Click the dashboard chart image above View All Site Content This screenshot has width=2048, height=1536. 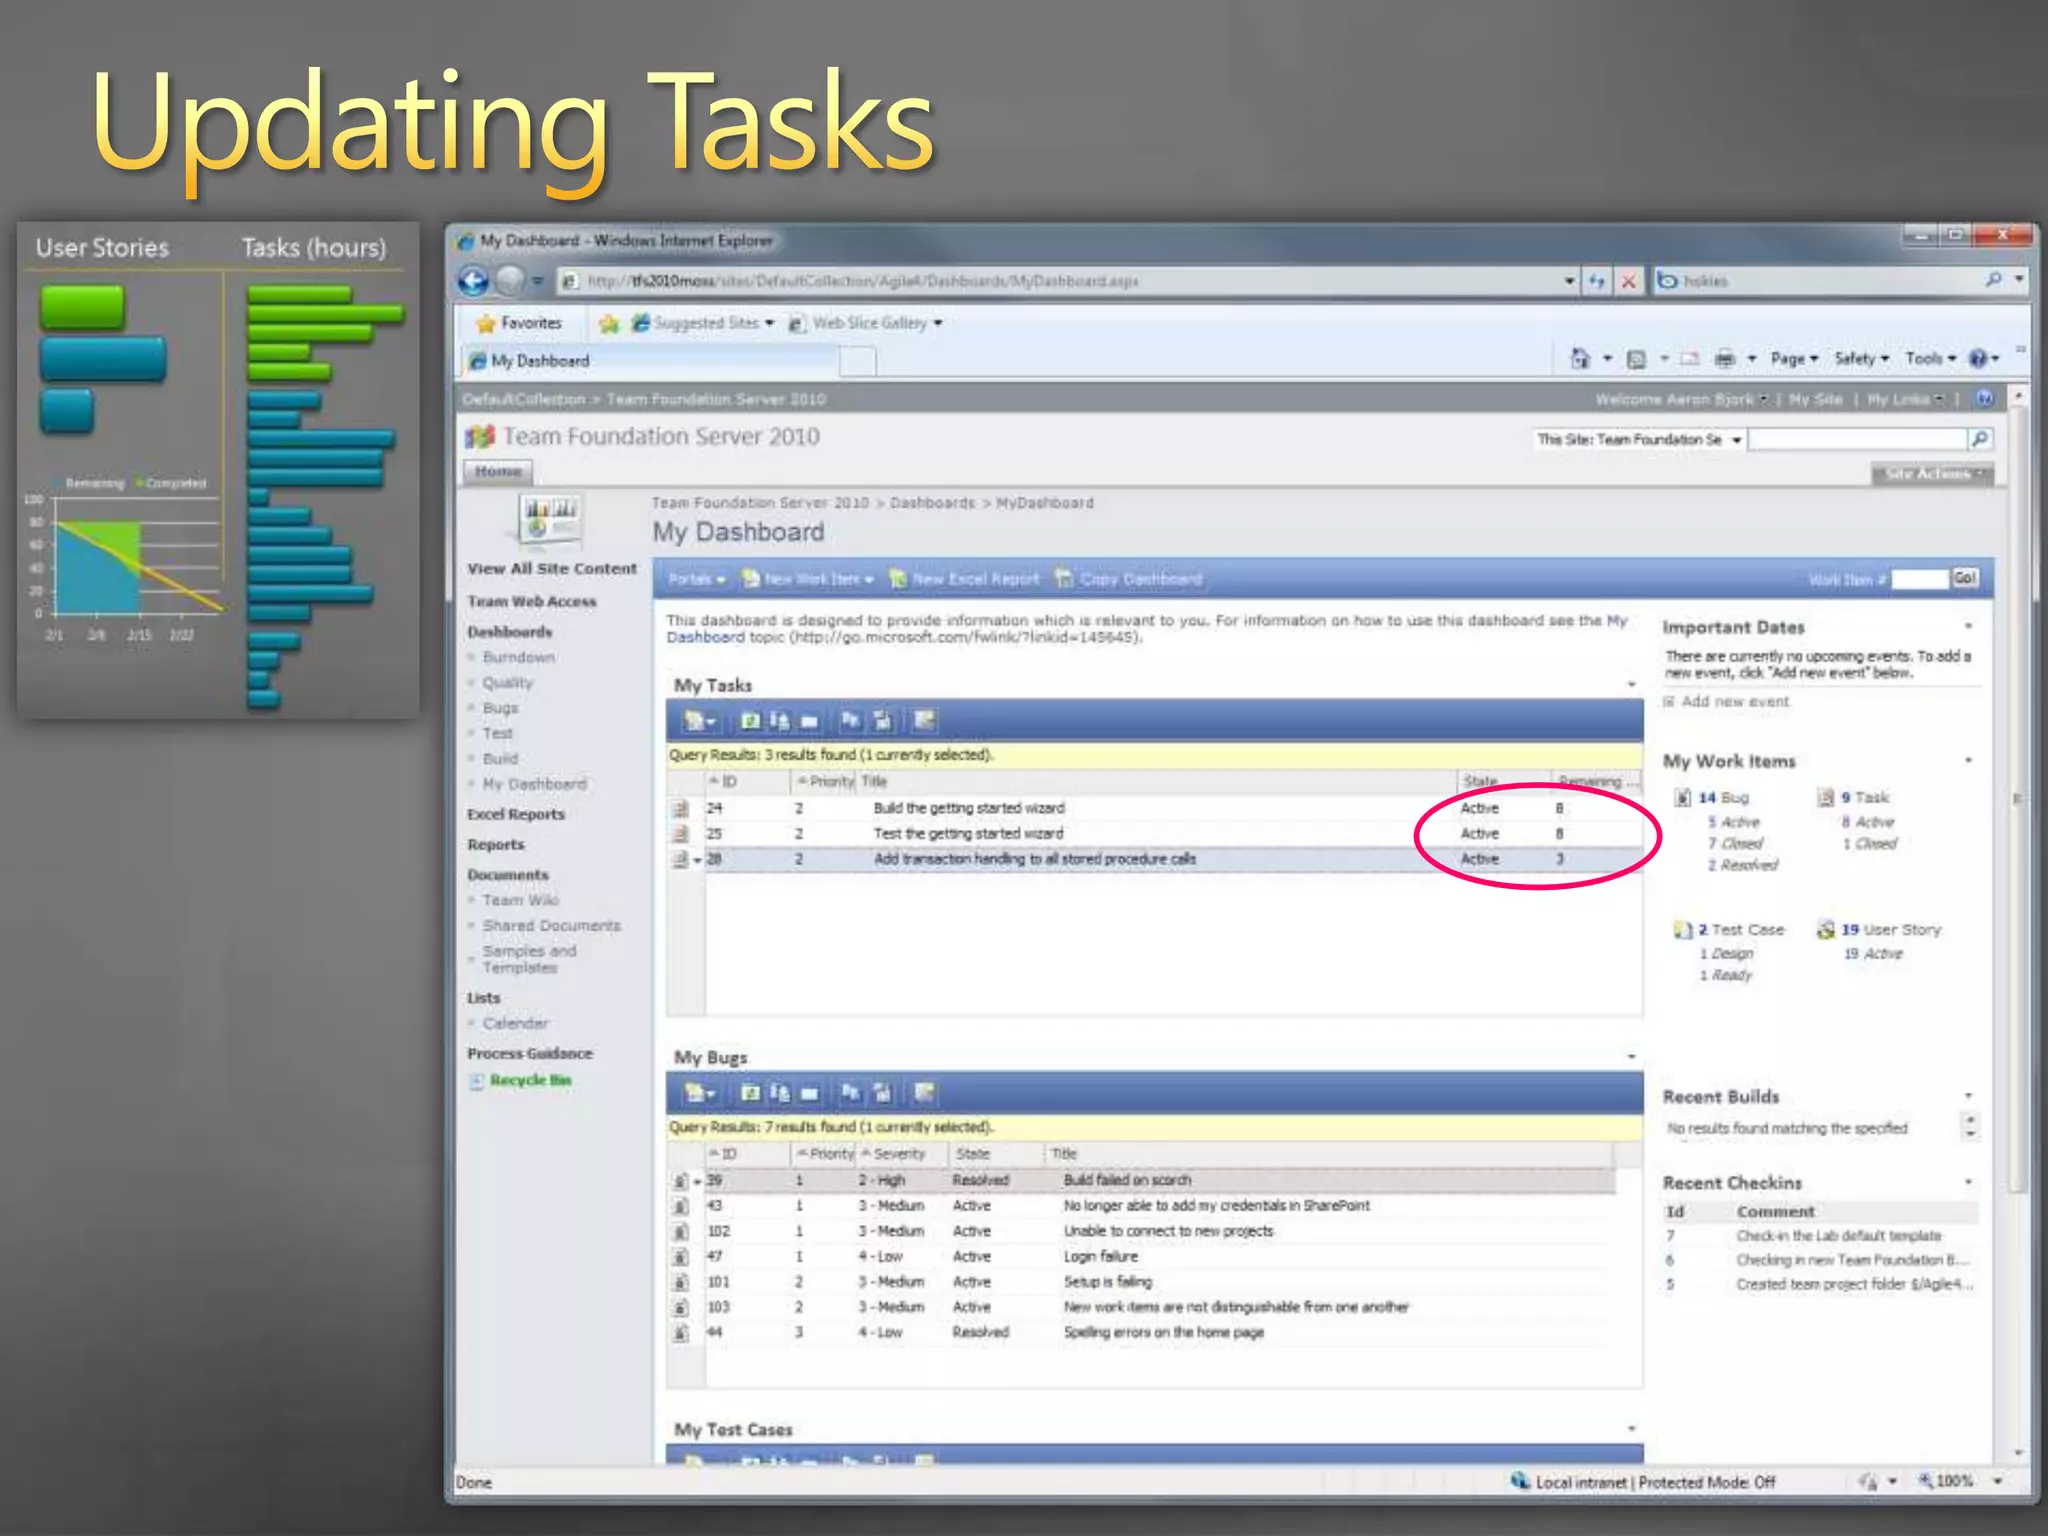pyautogui.click(x=549, y=519)
